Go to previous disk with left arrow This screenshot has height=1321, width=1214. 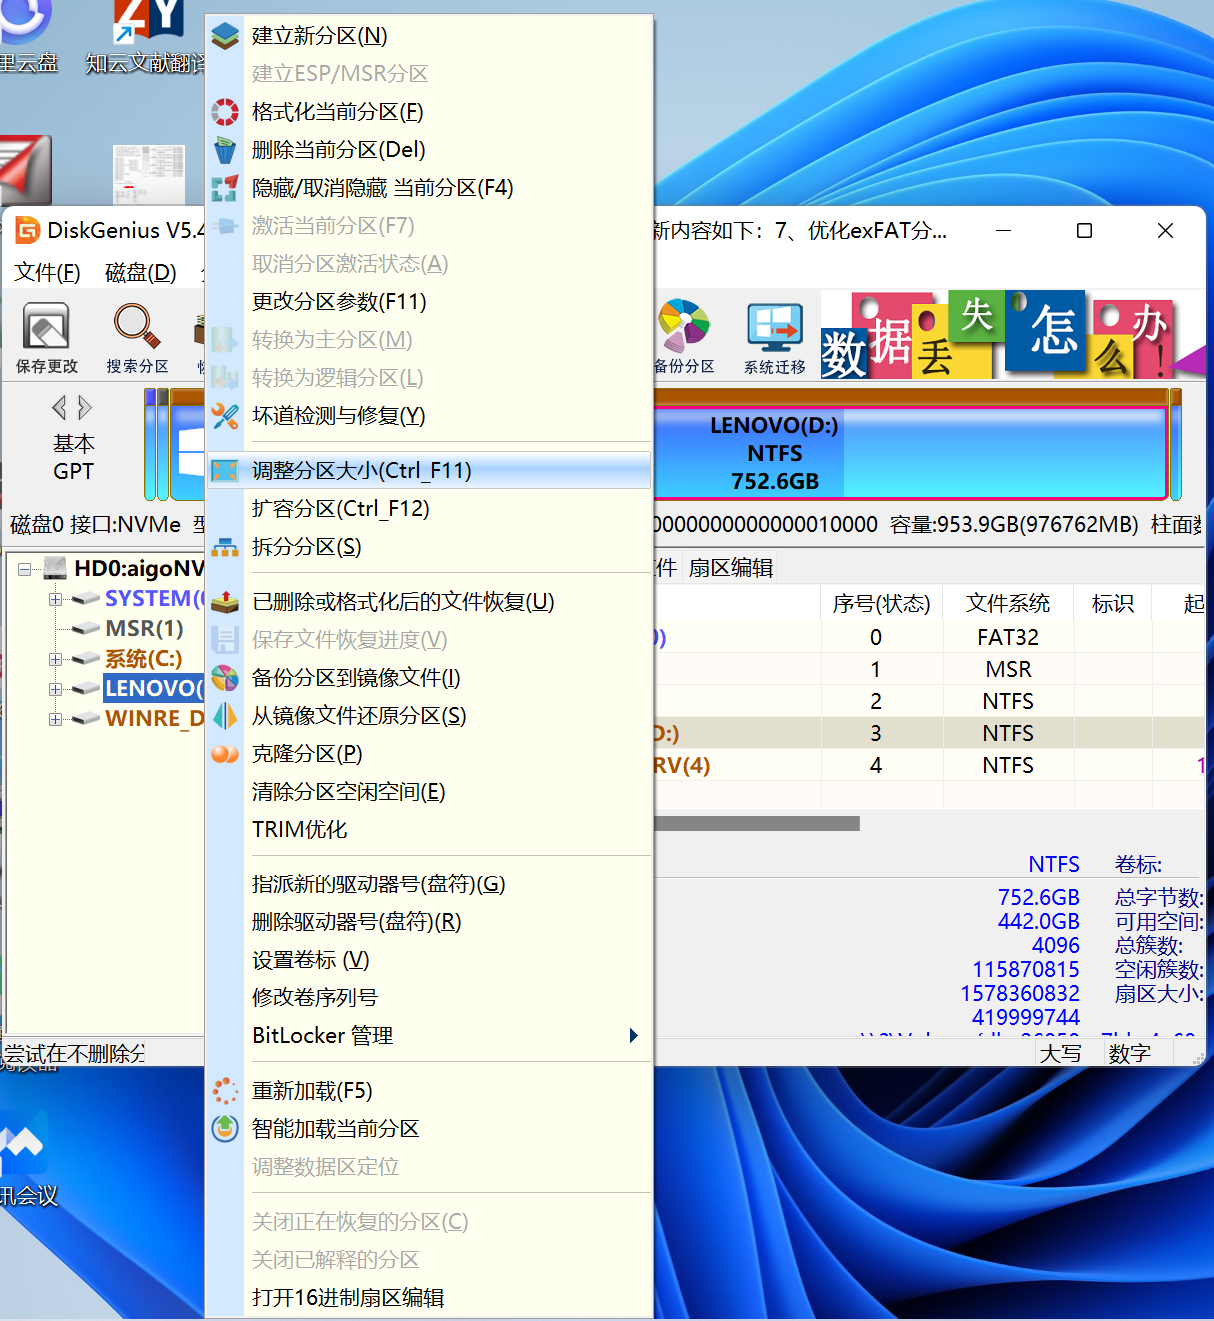(x=60, y=408)
